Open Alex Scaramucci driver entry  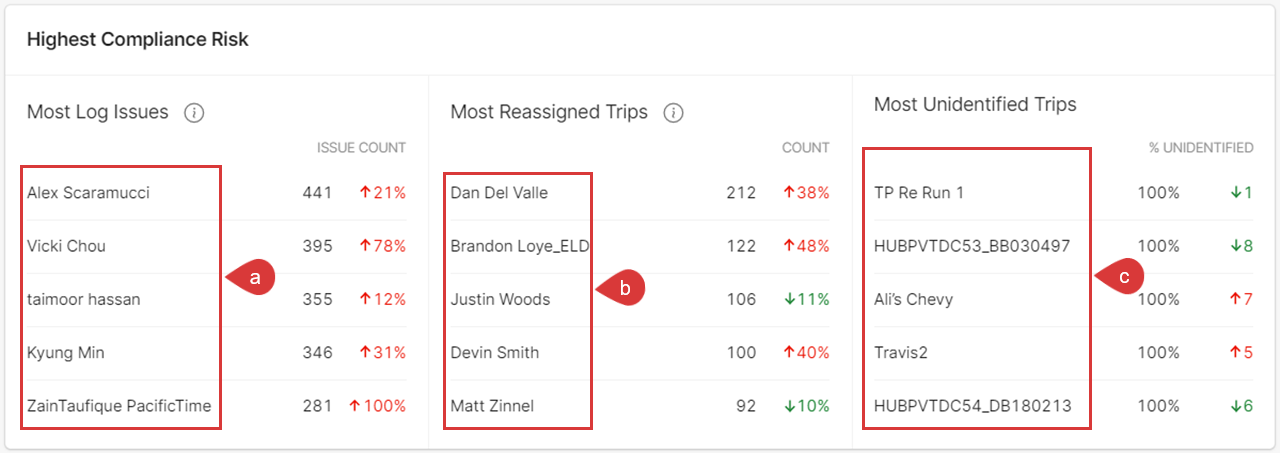tap(88, 193)
